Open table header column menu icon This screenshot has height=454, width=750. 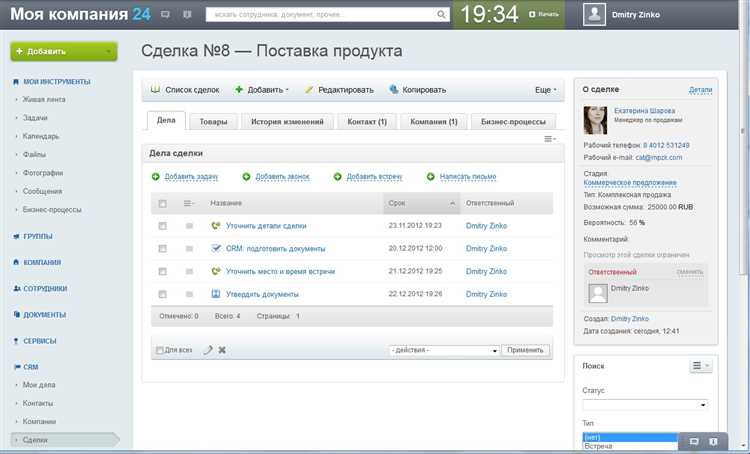pos(189,203)
